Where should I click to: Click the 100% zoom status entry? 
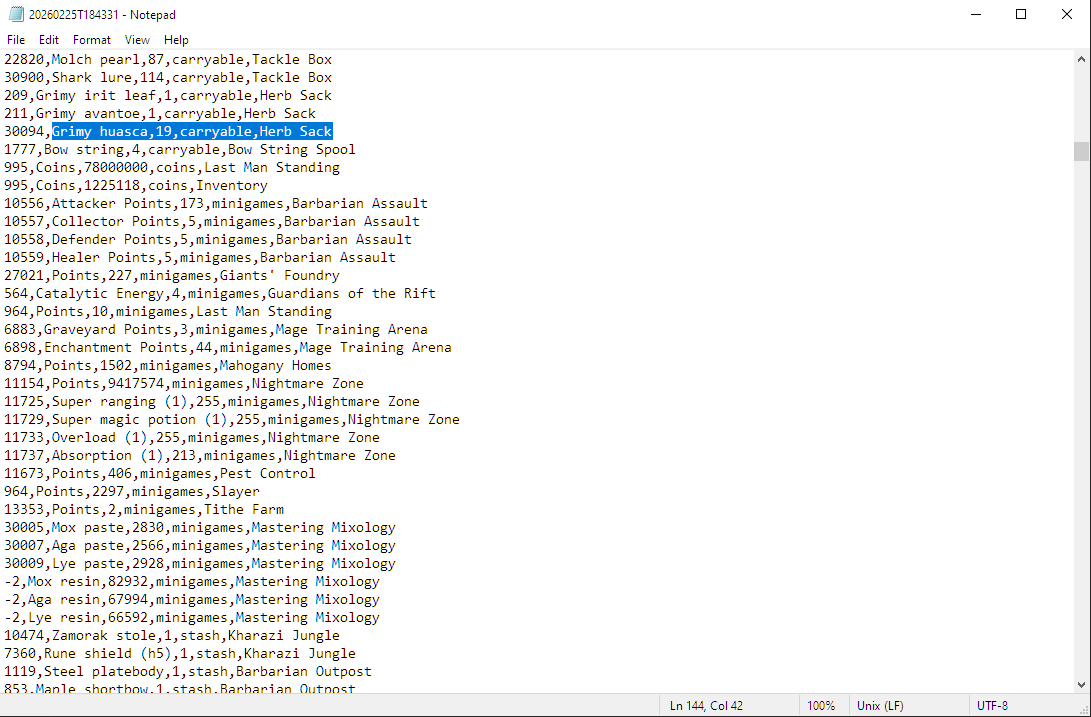(x=821, y=706)
